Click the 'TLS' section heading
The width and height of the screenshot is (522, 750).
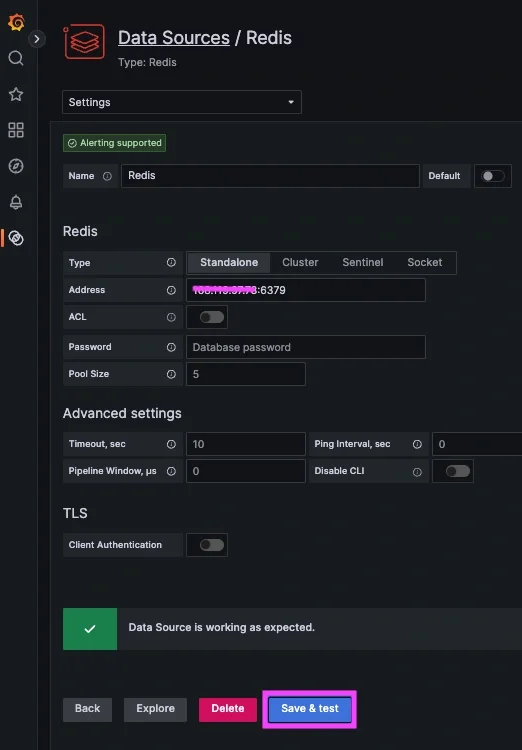pos(75,513)
